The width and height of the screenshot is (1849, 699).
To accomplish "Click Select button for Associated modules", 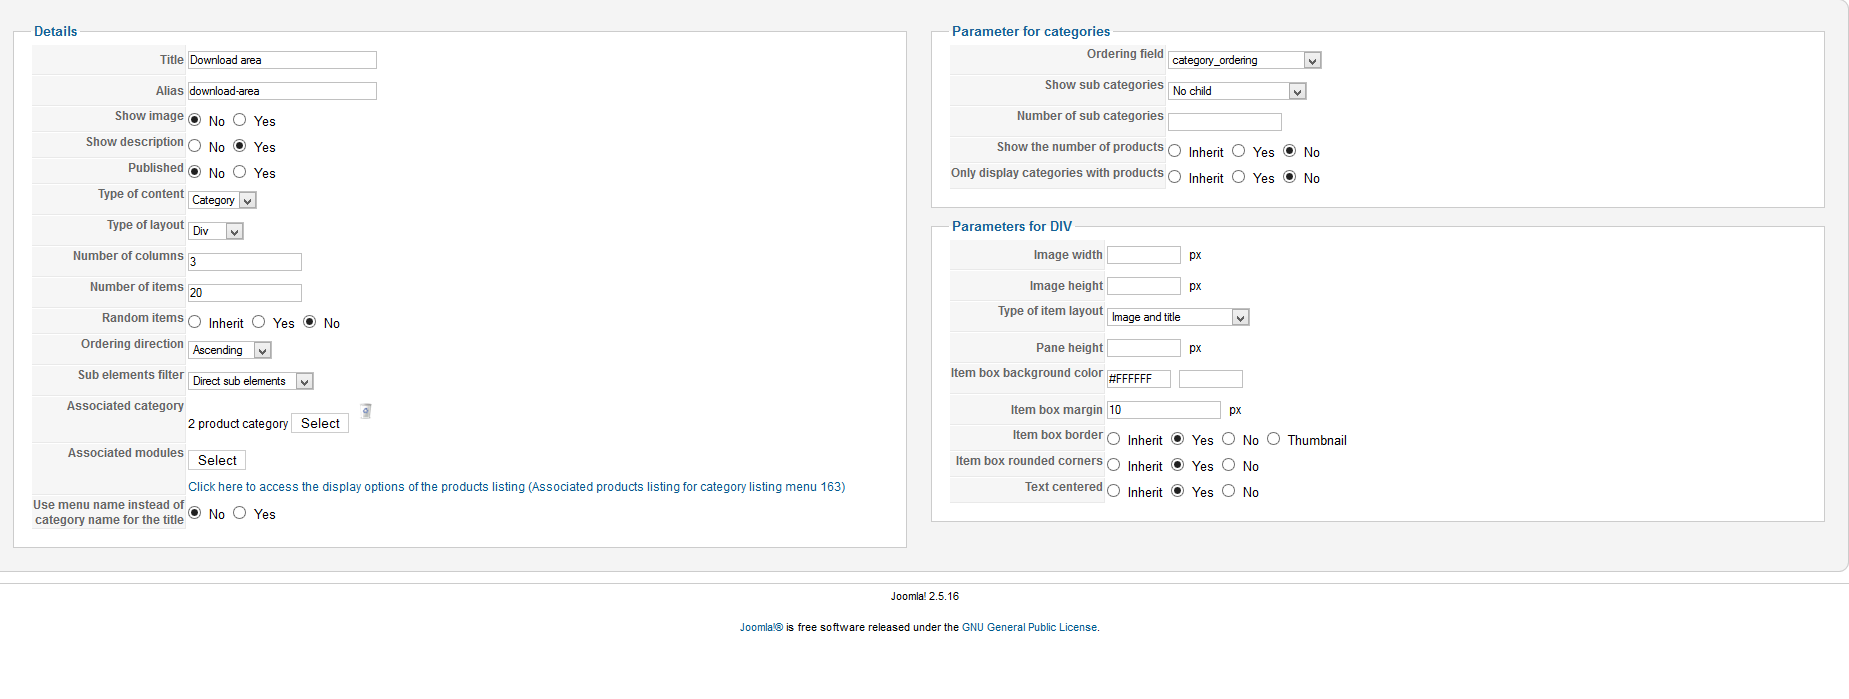I will pyautogui.click(x=217, y=460).
